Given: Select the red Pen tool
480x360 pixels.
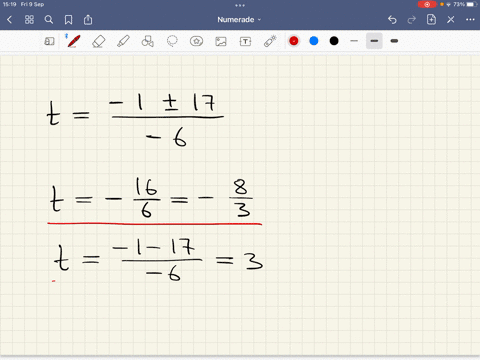Looking at the screenshot, I should coord(73,41).
